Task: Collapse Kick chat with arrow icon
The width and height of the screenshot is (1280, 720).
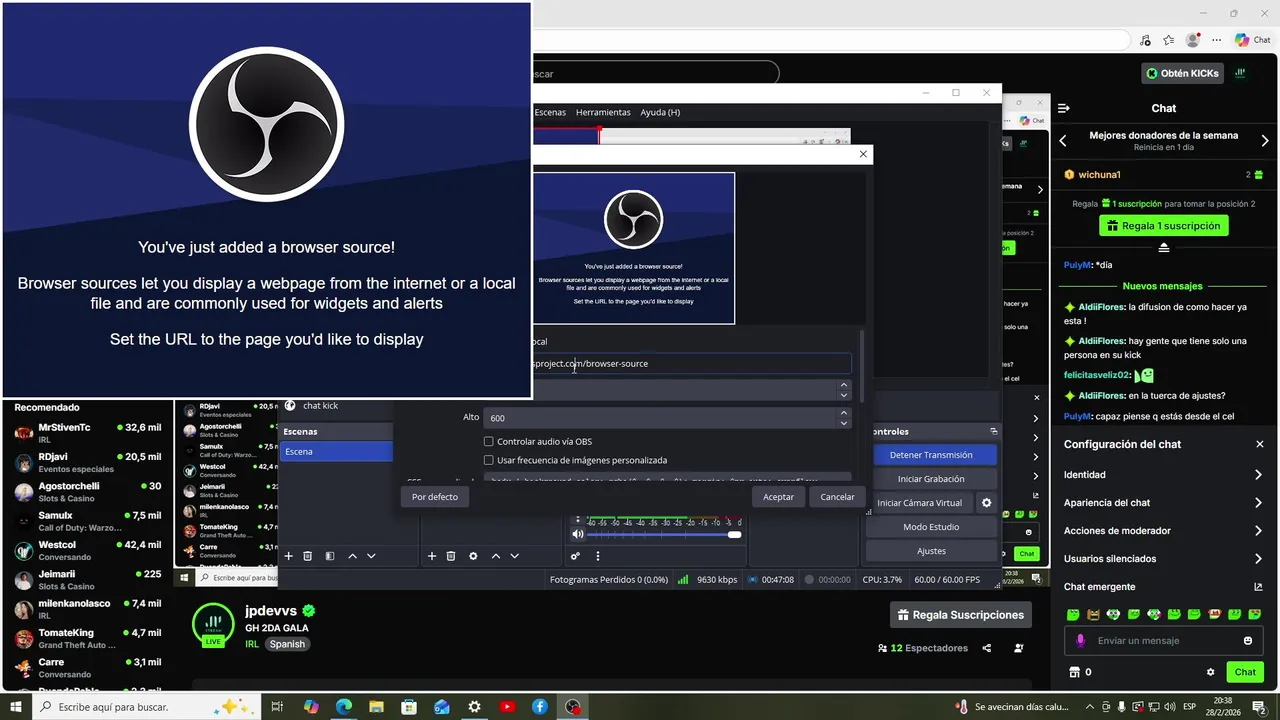Action: click(x=1064, y=108)
